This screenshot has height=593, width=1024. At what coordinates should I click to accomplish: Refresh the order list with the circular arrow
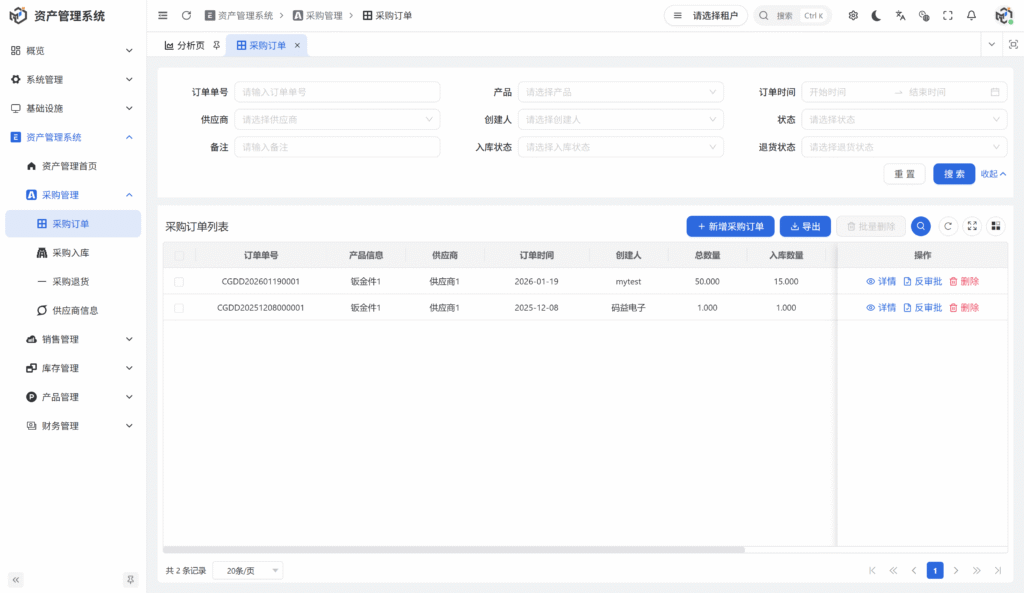(946, 226)
